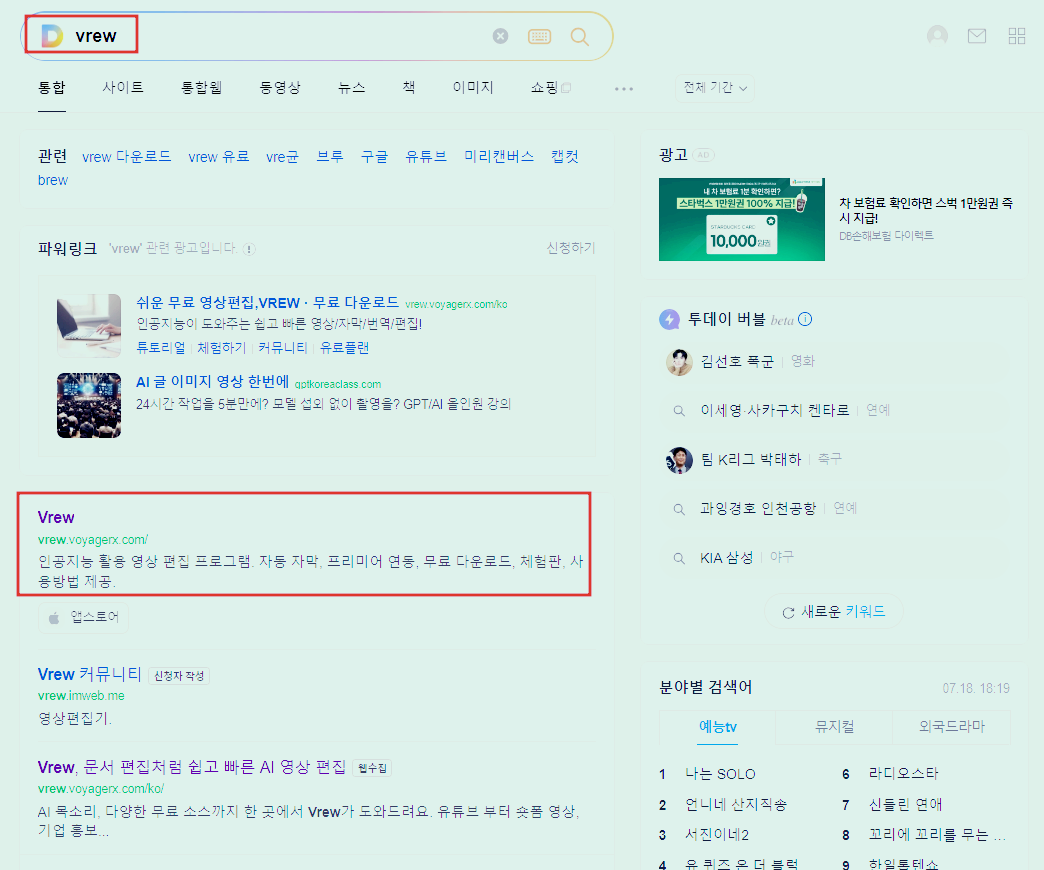Click related search brew

click(x=53, y=180)
